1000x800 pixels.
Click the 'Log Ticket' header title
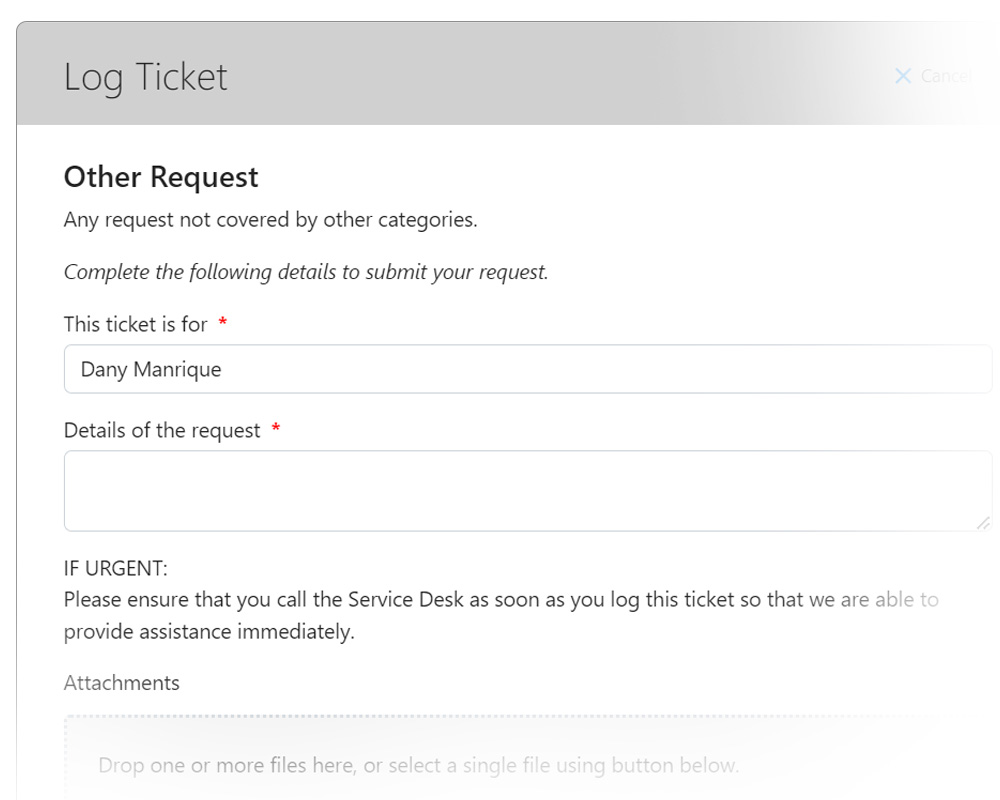pyautogui.click(x=146, y=76)
